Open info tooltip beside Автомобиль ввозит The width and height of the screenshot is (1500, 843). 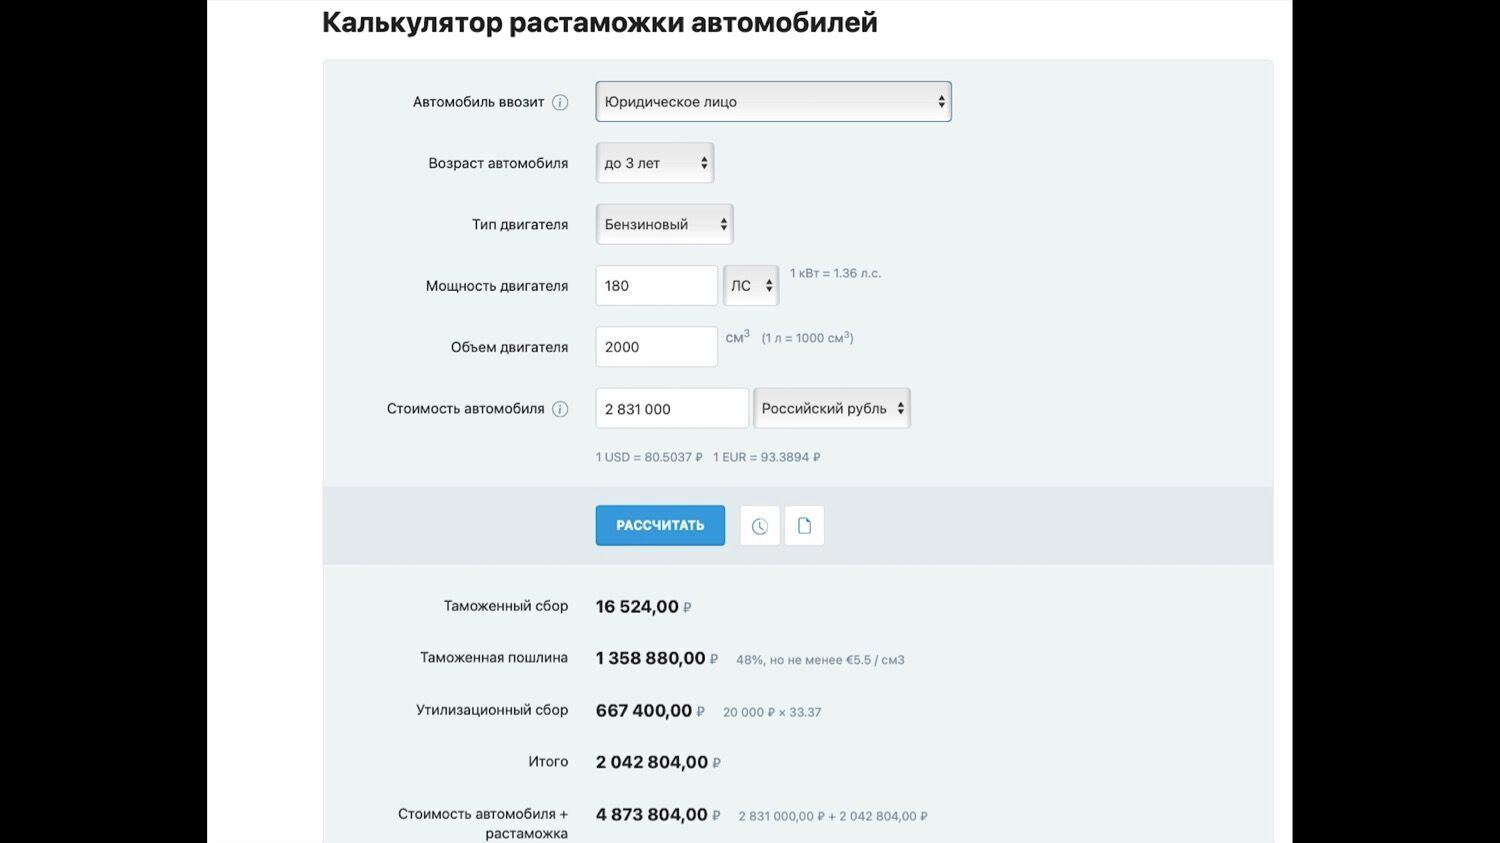tap(560, 101)
